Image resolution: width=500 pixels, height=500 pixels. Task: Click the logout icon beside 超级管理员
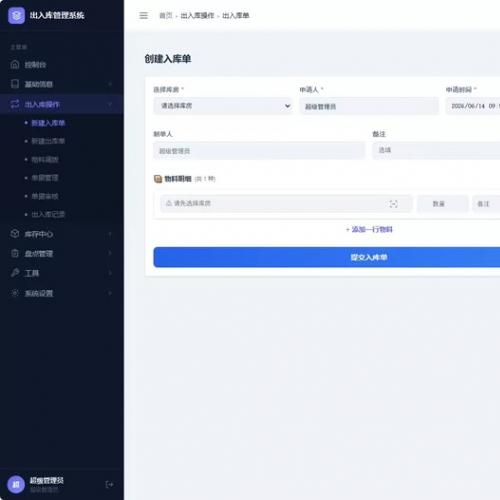pos(109,484)
